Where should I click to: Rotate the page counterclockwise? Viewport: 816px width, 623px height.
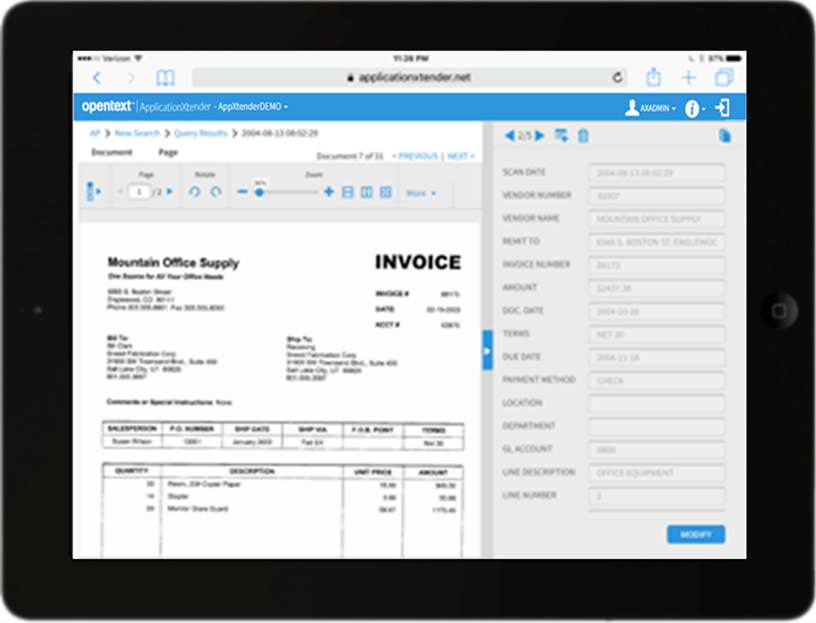[x=195, y=192]
